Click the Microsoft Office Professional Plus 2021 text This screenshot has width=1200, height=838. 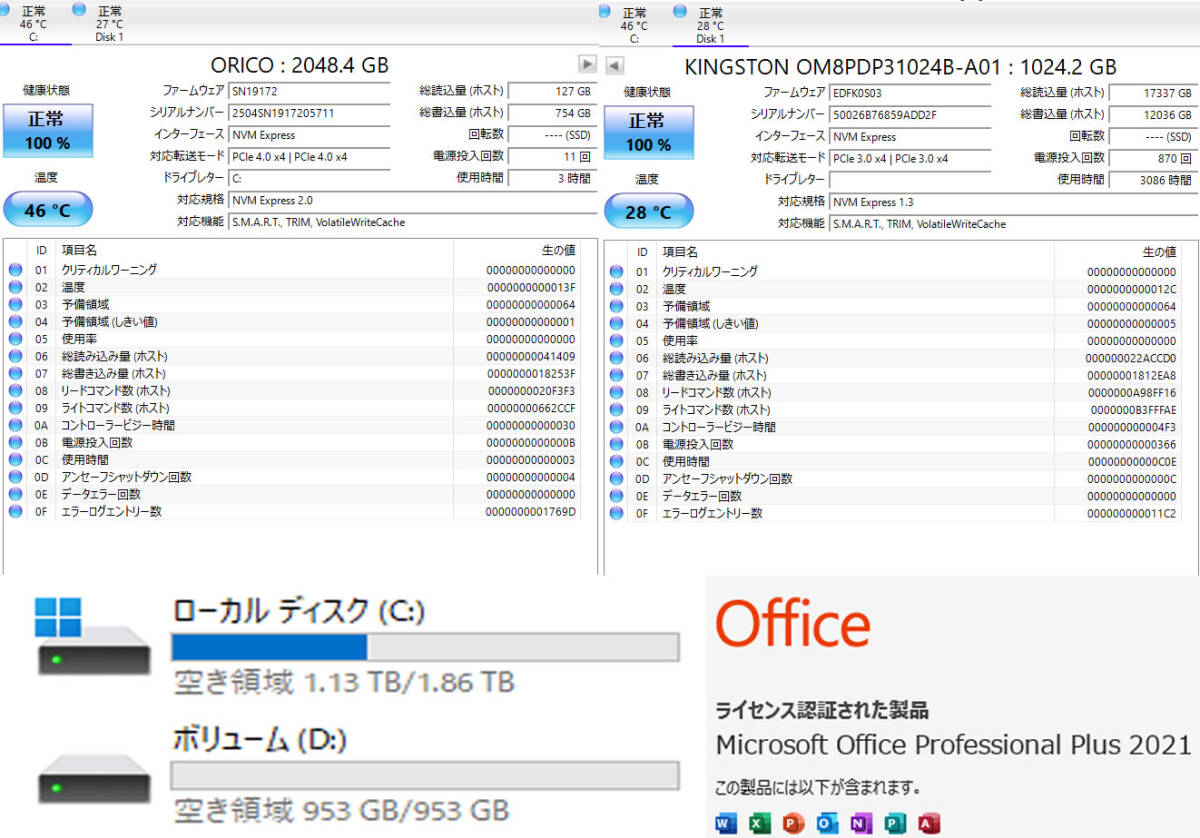point(953,745)
